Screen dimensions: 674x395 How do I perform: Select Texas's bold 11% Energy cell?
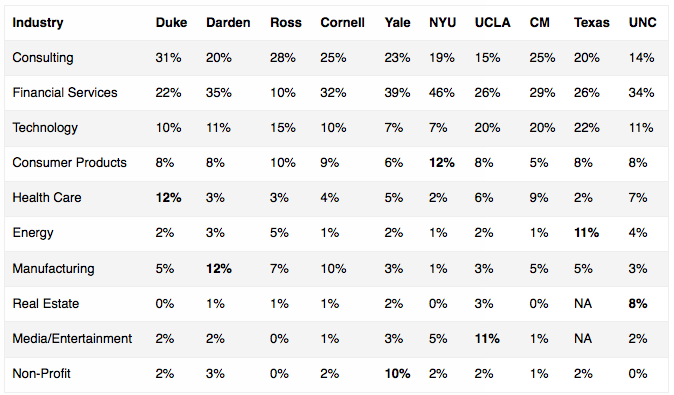(x=586, y=233)
